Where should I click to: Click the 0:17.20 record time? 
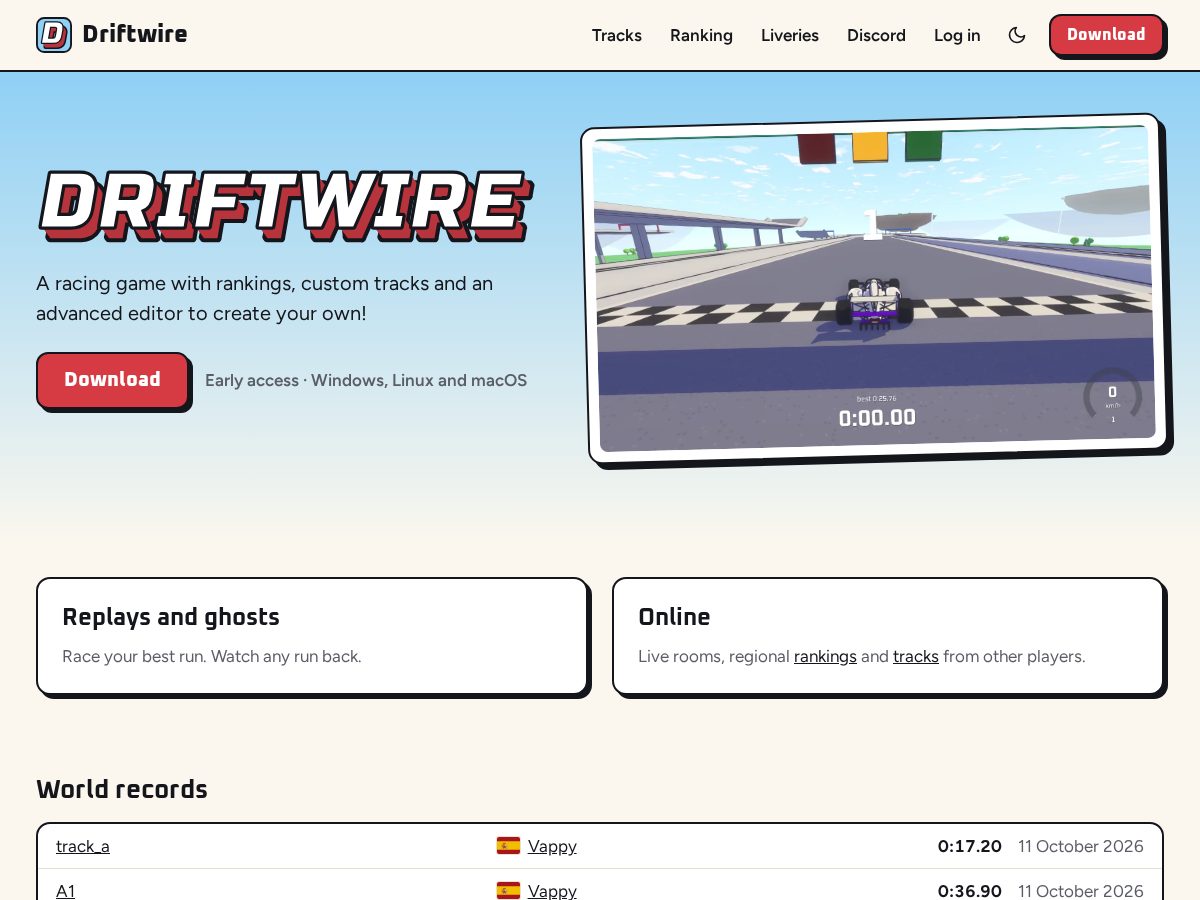pyautogui.click(x=969, y=846)
